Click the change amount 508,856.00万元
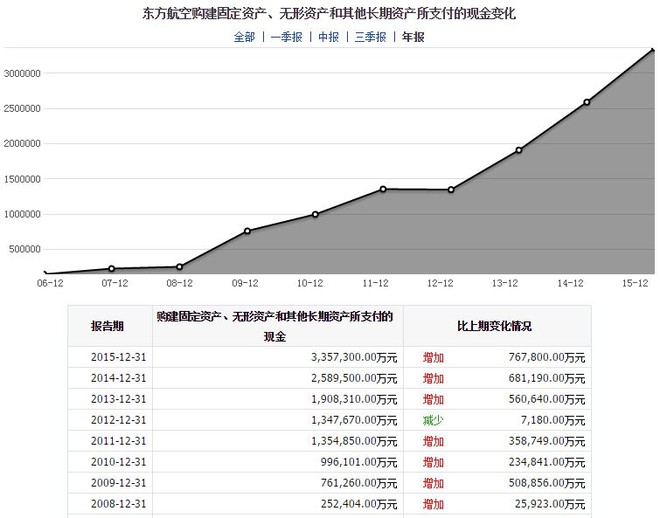Image resolution: width=660 pixels, height=518 pixels. click(547, 483)
